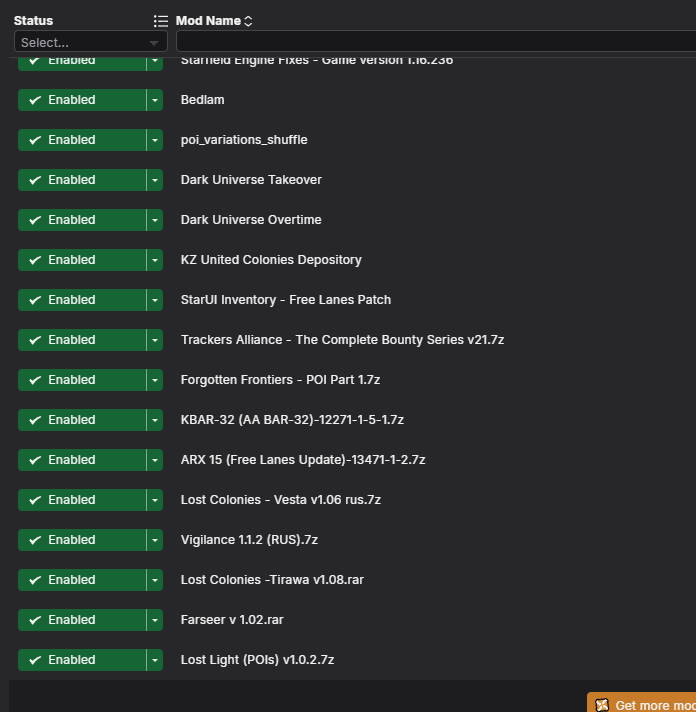Screen dimensions: 696x712
Task: Expand dropdown arrow beside StarUI Inventory Enabled button
Action: tap(155, 300)
